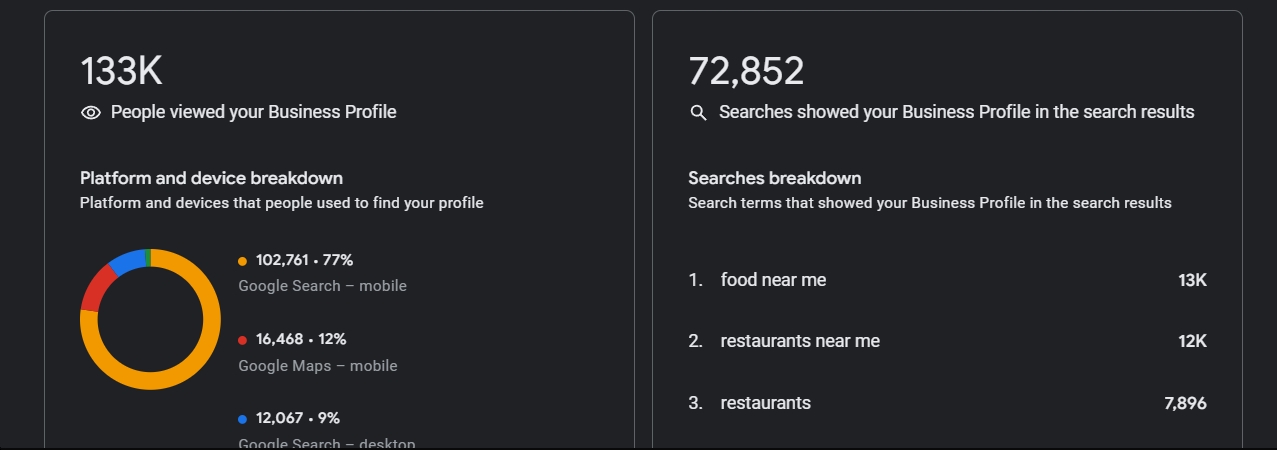Click the eye icon beside profile views
Viewport: 1277px width, 450px height.
point(91,113)
